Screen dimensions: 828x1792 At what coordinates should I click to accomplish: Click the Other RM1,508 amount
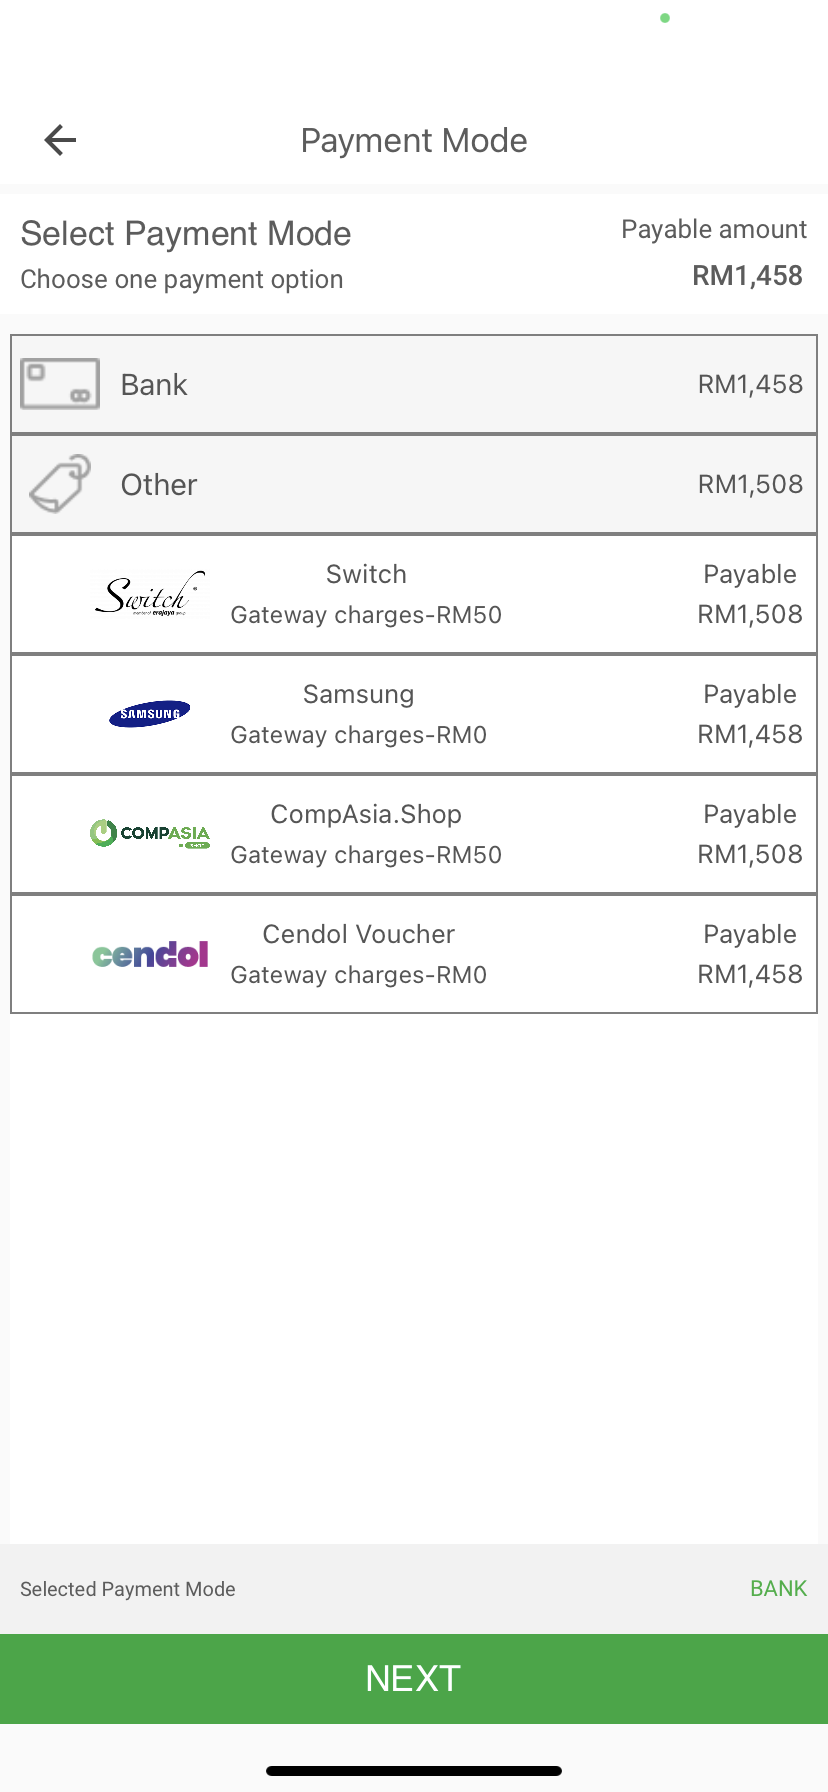pyautogui.click(x=750, y=484)
